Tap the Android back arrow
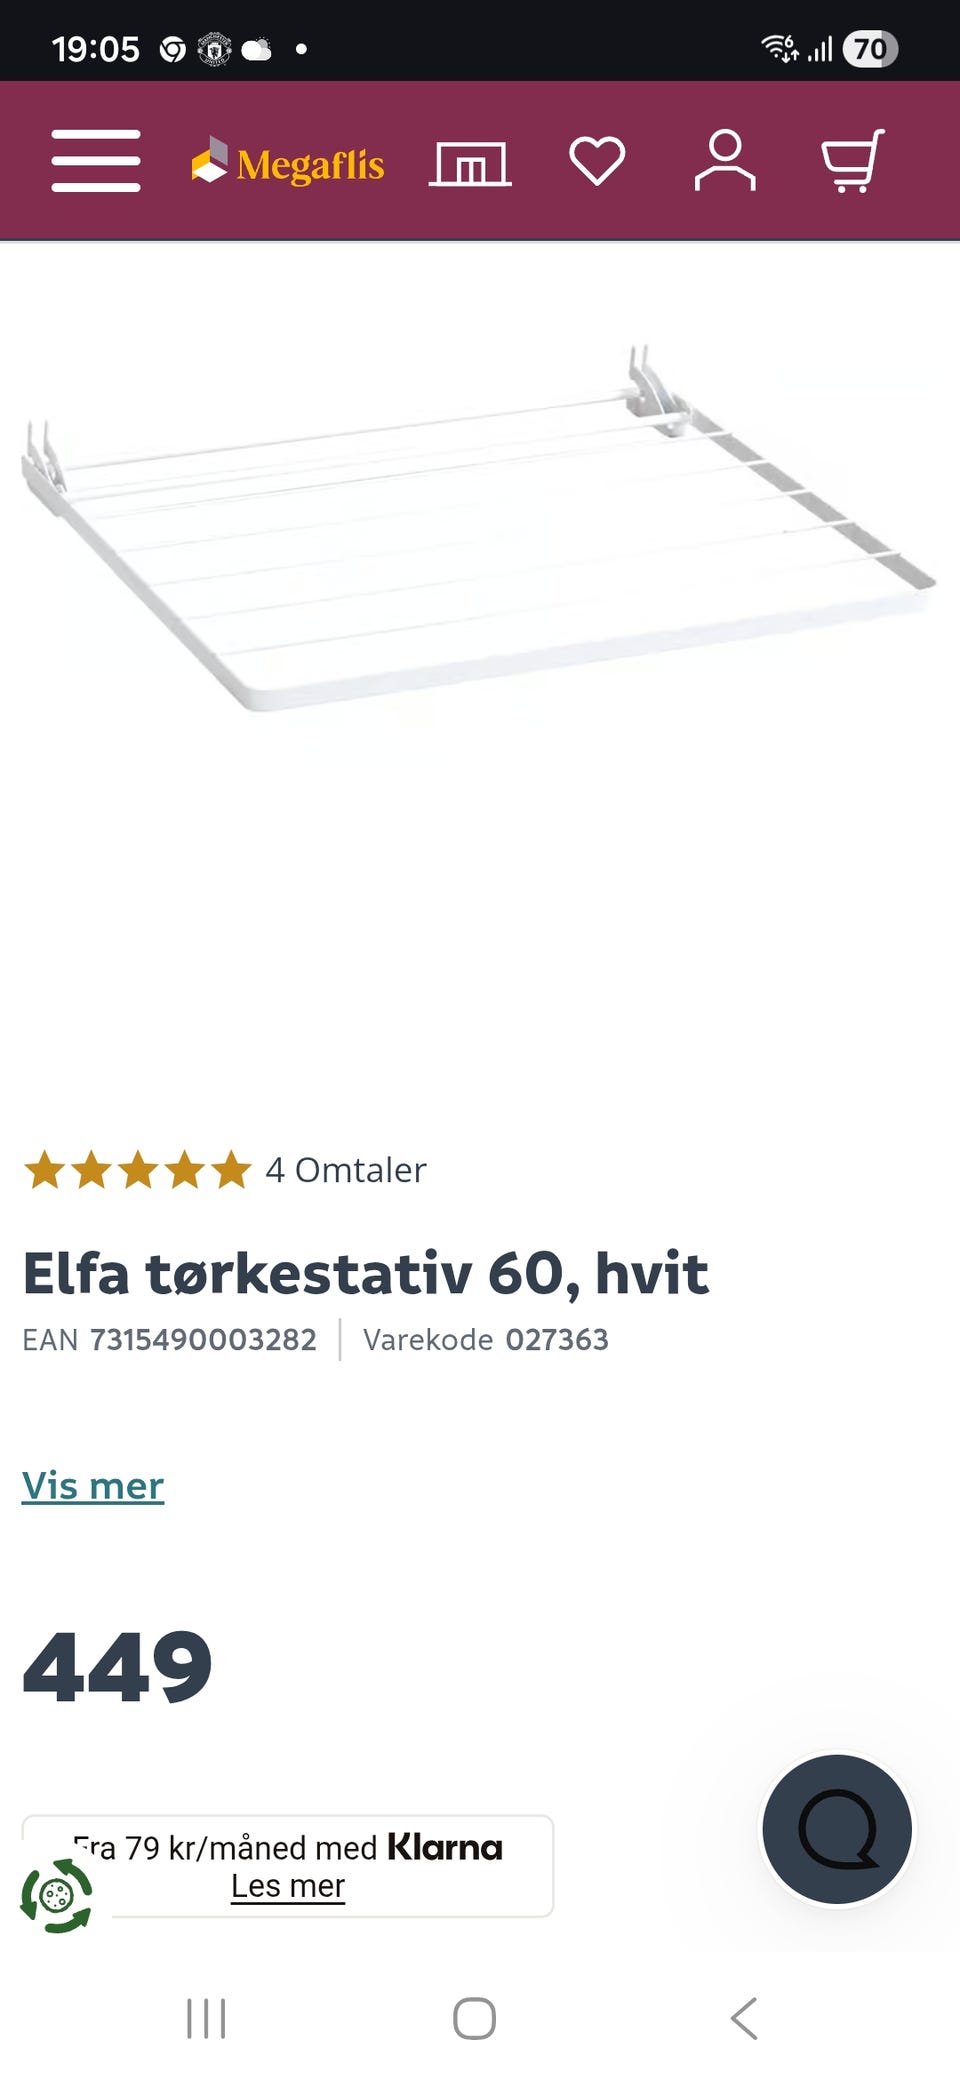Viewport: 960px width, 2080px height. 744,2018
